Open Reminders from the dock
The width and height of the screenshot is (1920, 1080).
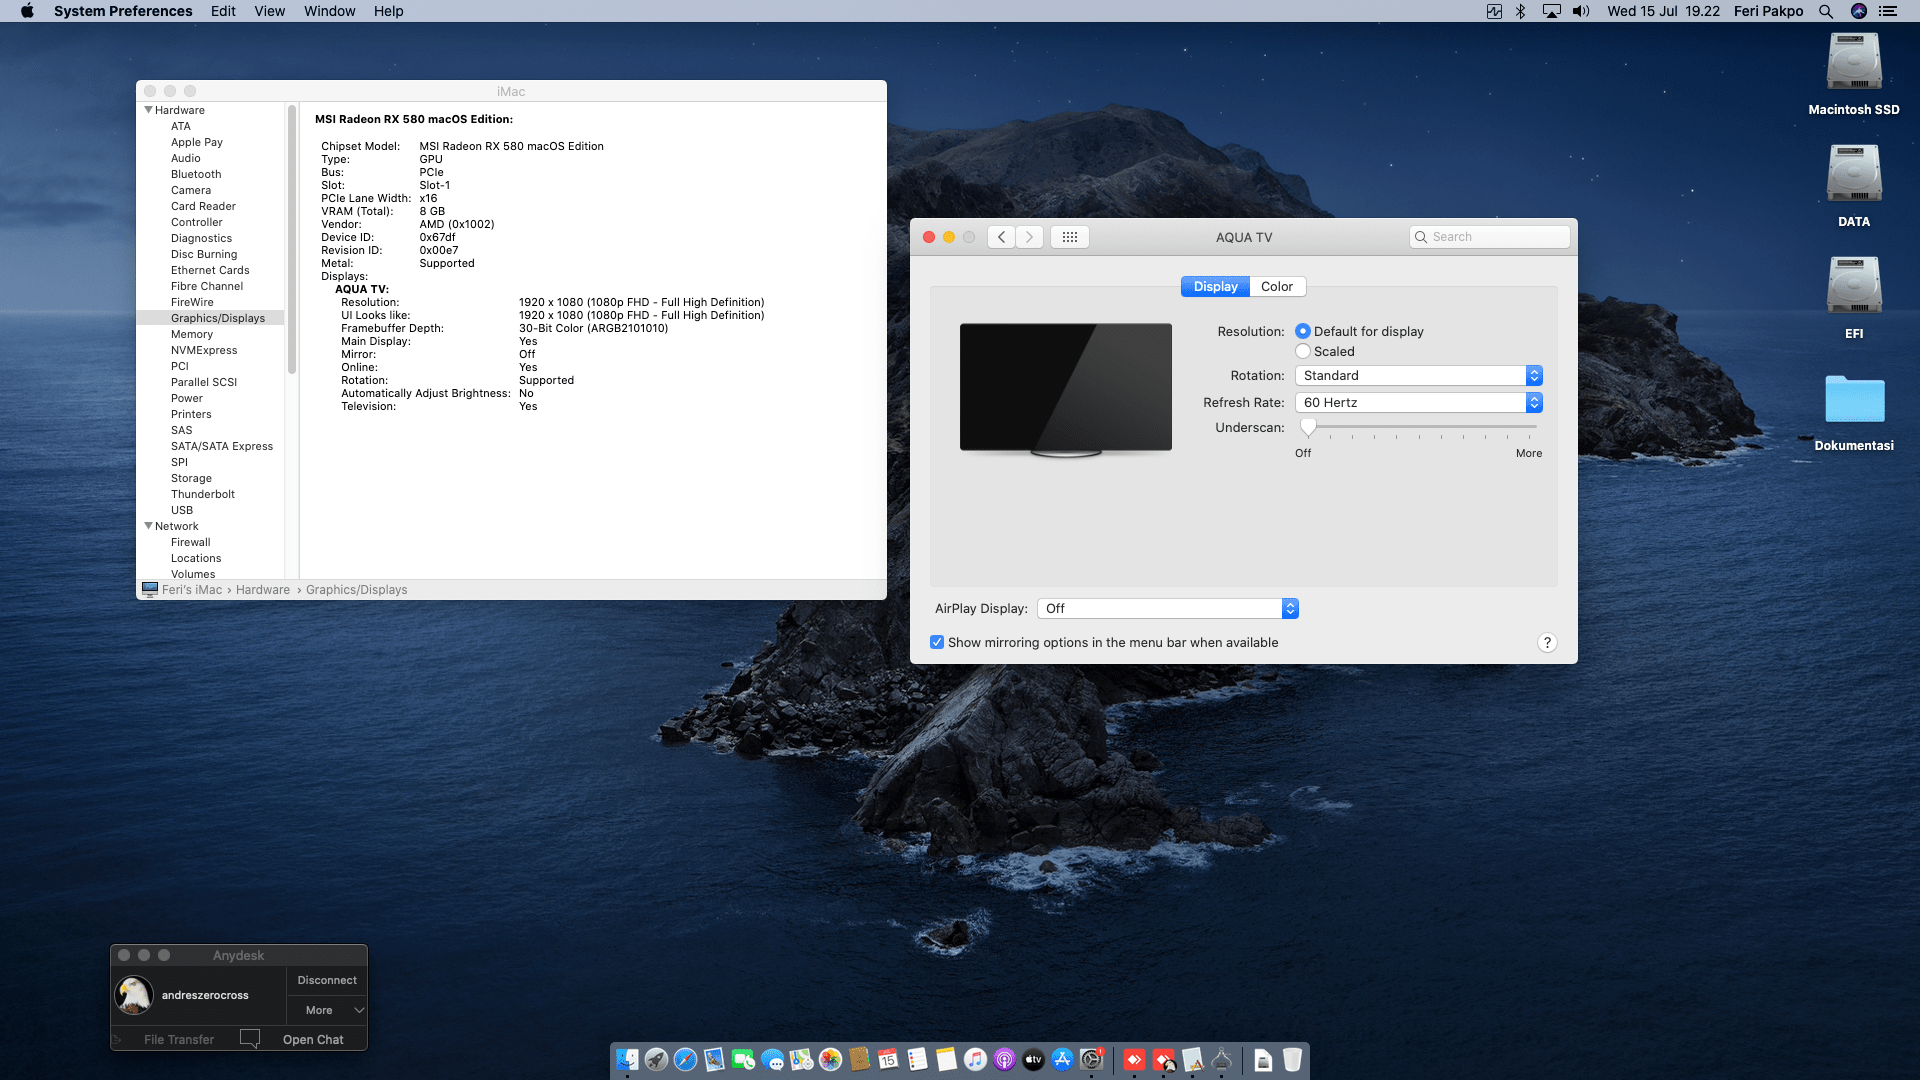click(917, 1060)
